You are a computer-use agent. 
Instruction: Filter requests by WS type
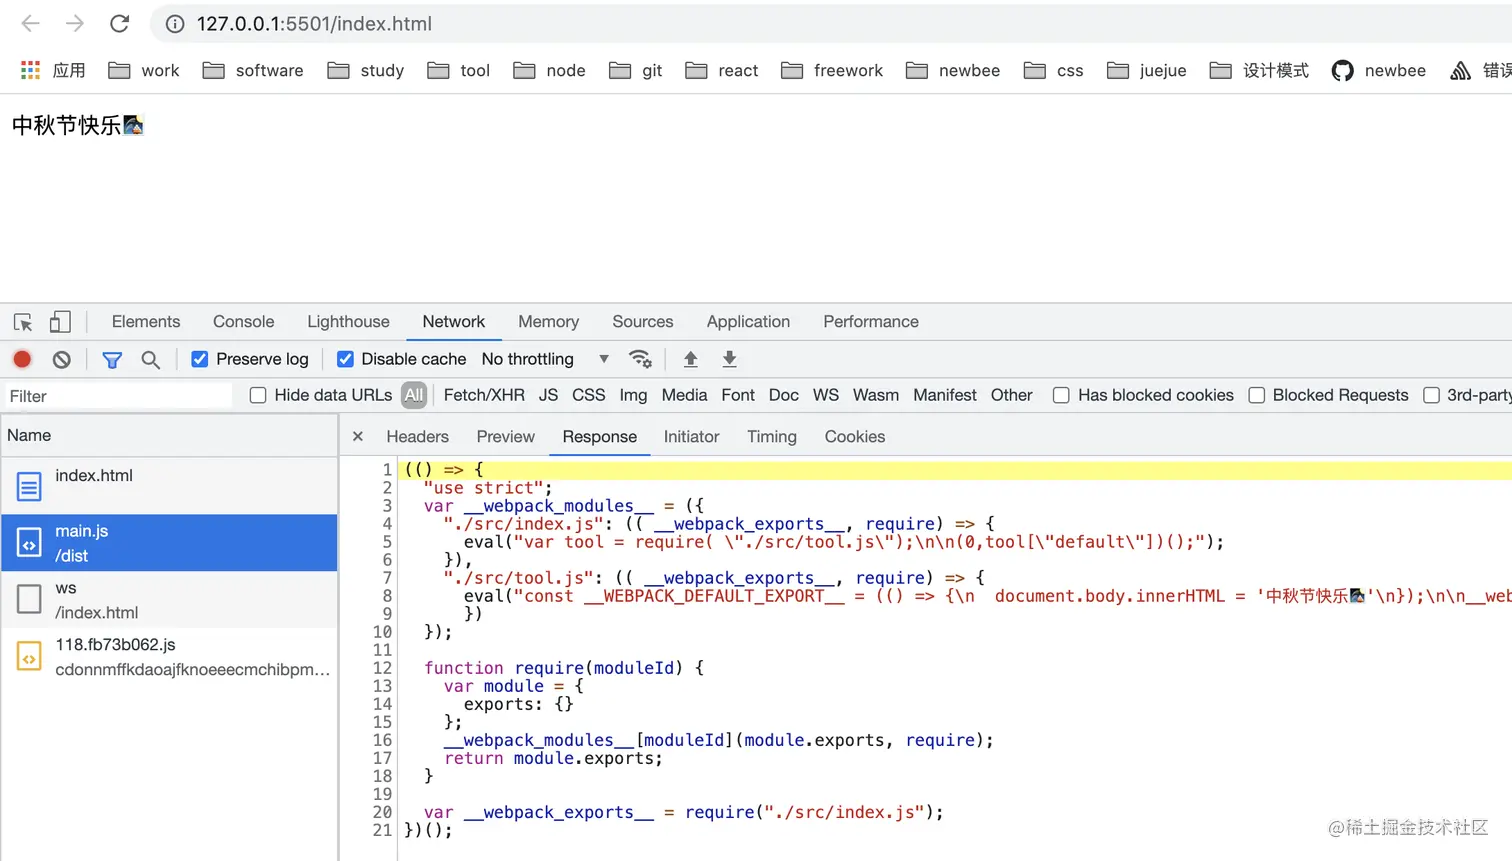(x=826, y=395)
